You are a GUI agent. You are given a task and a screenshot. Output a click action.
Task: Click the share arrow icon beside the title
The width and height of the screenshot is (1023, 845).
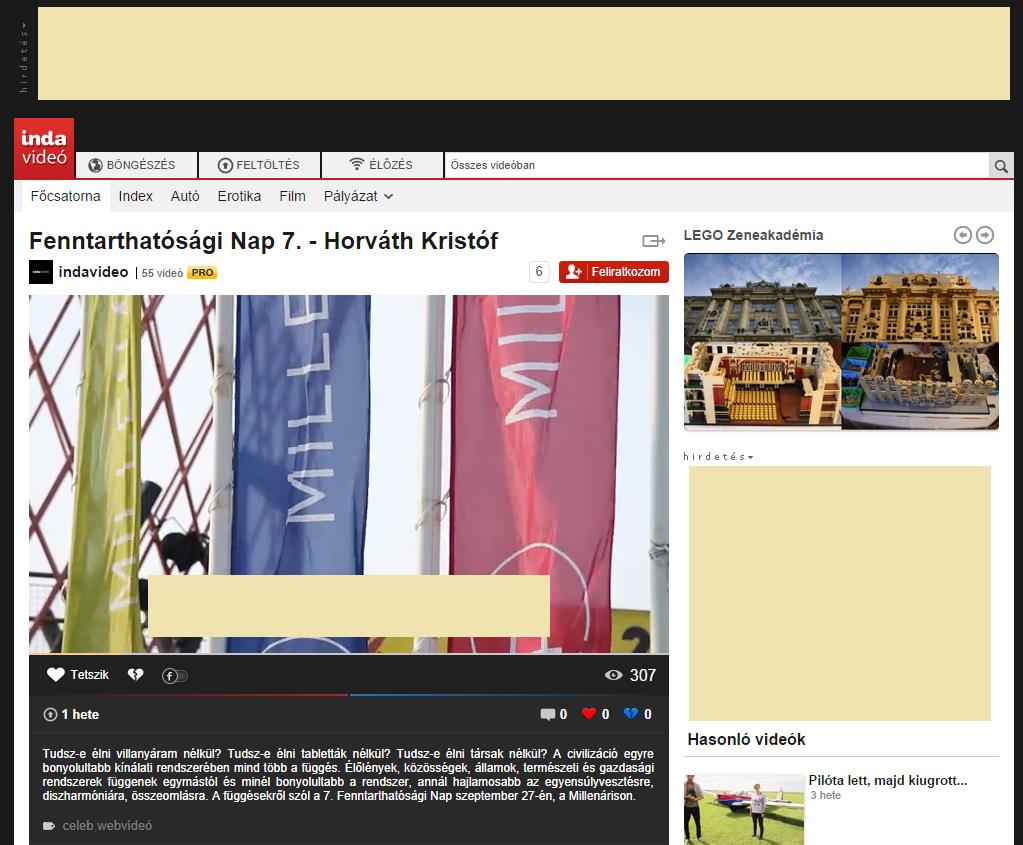(x=653, y=241)
